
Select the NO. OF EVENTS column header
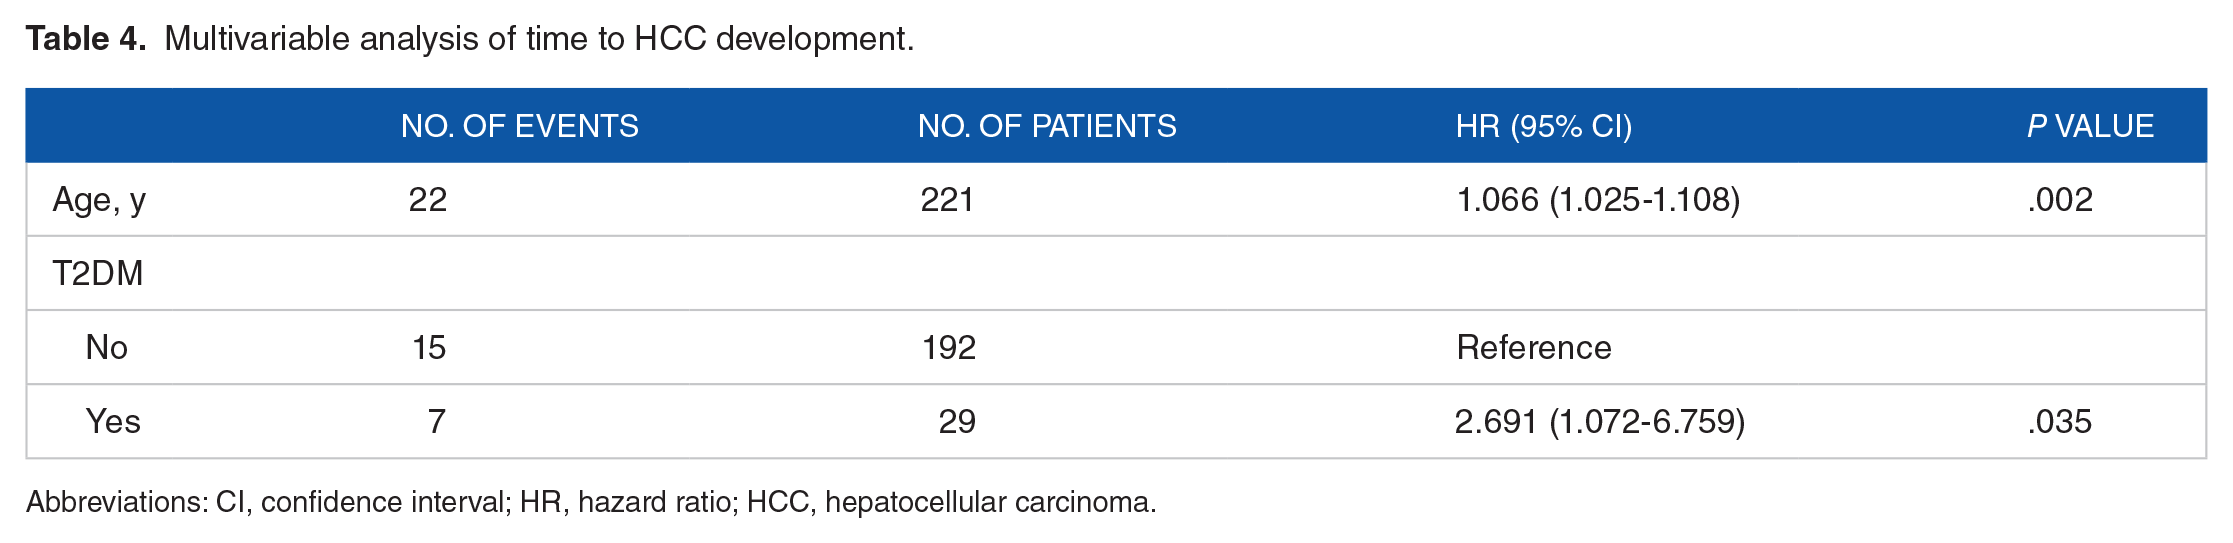[x=520, y=126]
